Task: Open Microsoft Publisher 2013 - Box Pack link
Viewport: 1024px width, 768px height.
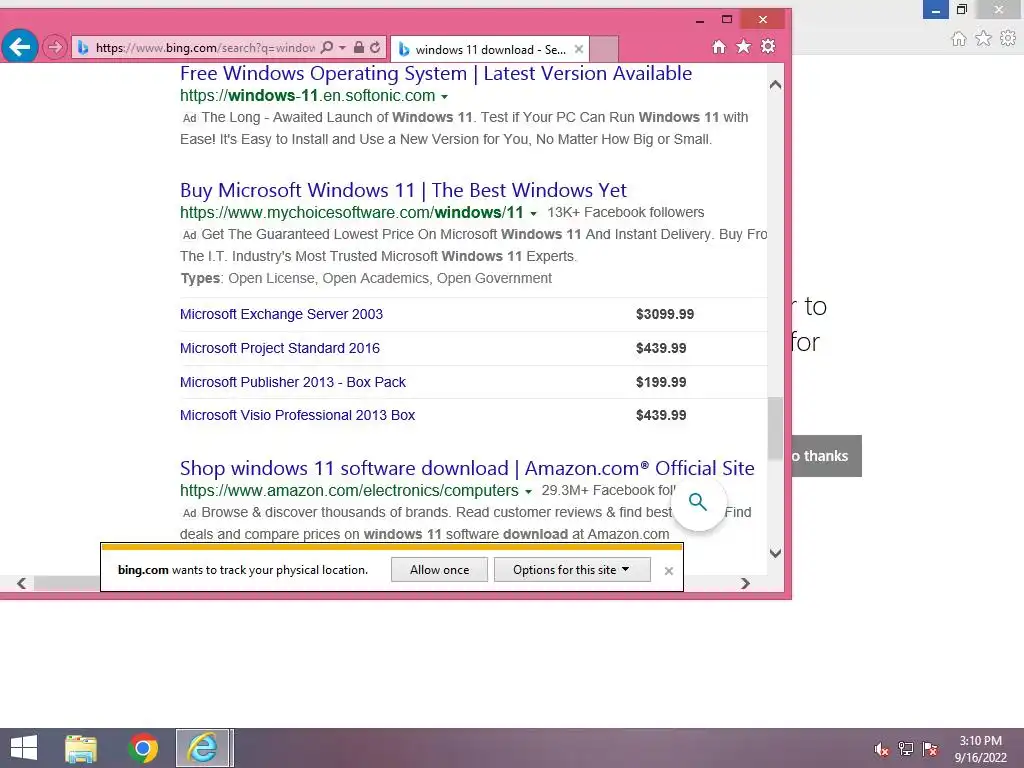Action: pyautogui.click(x=293, y=382)
